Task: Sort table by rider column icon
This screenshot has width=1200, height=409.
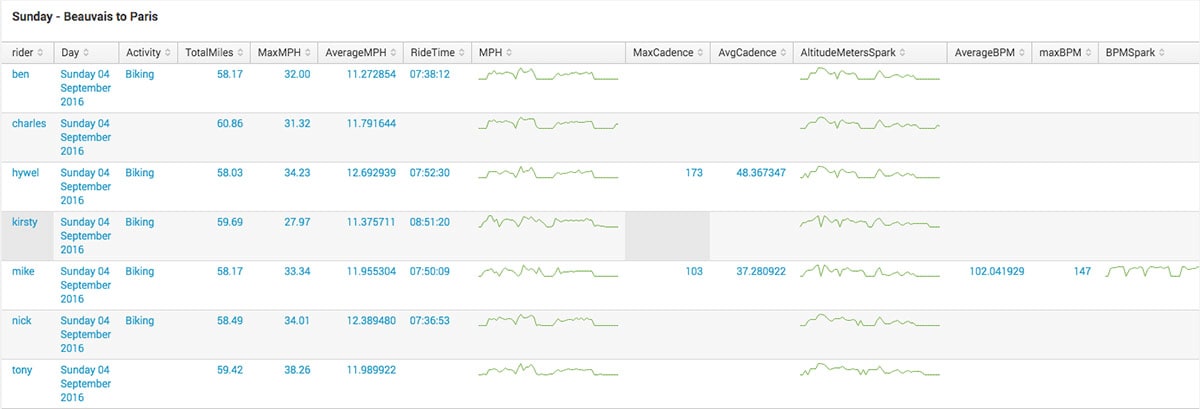Action: (x=40, y=53)
